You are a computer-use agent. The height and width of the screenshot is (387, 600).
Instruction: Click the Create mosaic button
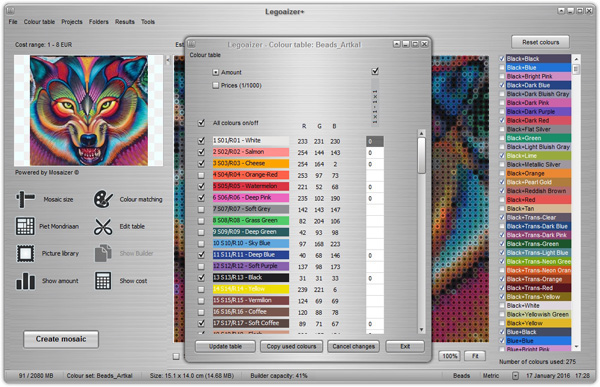tap(61, 339)
